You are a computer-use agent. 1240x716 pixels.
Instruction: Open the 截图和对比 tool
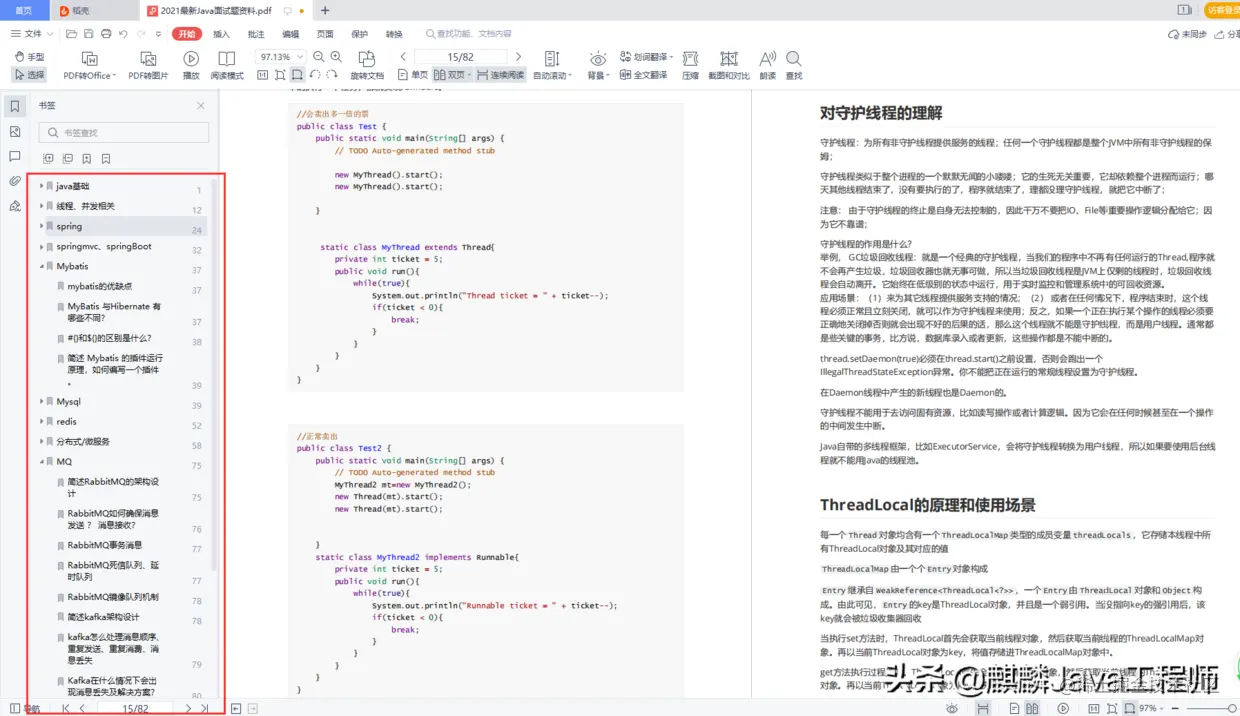[x=729, y=66]
